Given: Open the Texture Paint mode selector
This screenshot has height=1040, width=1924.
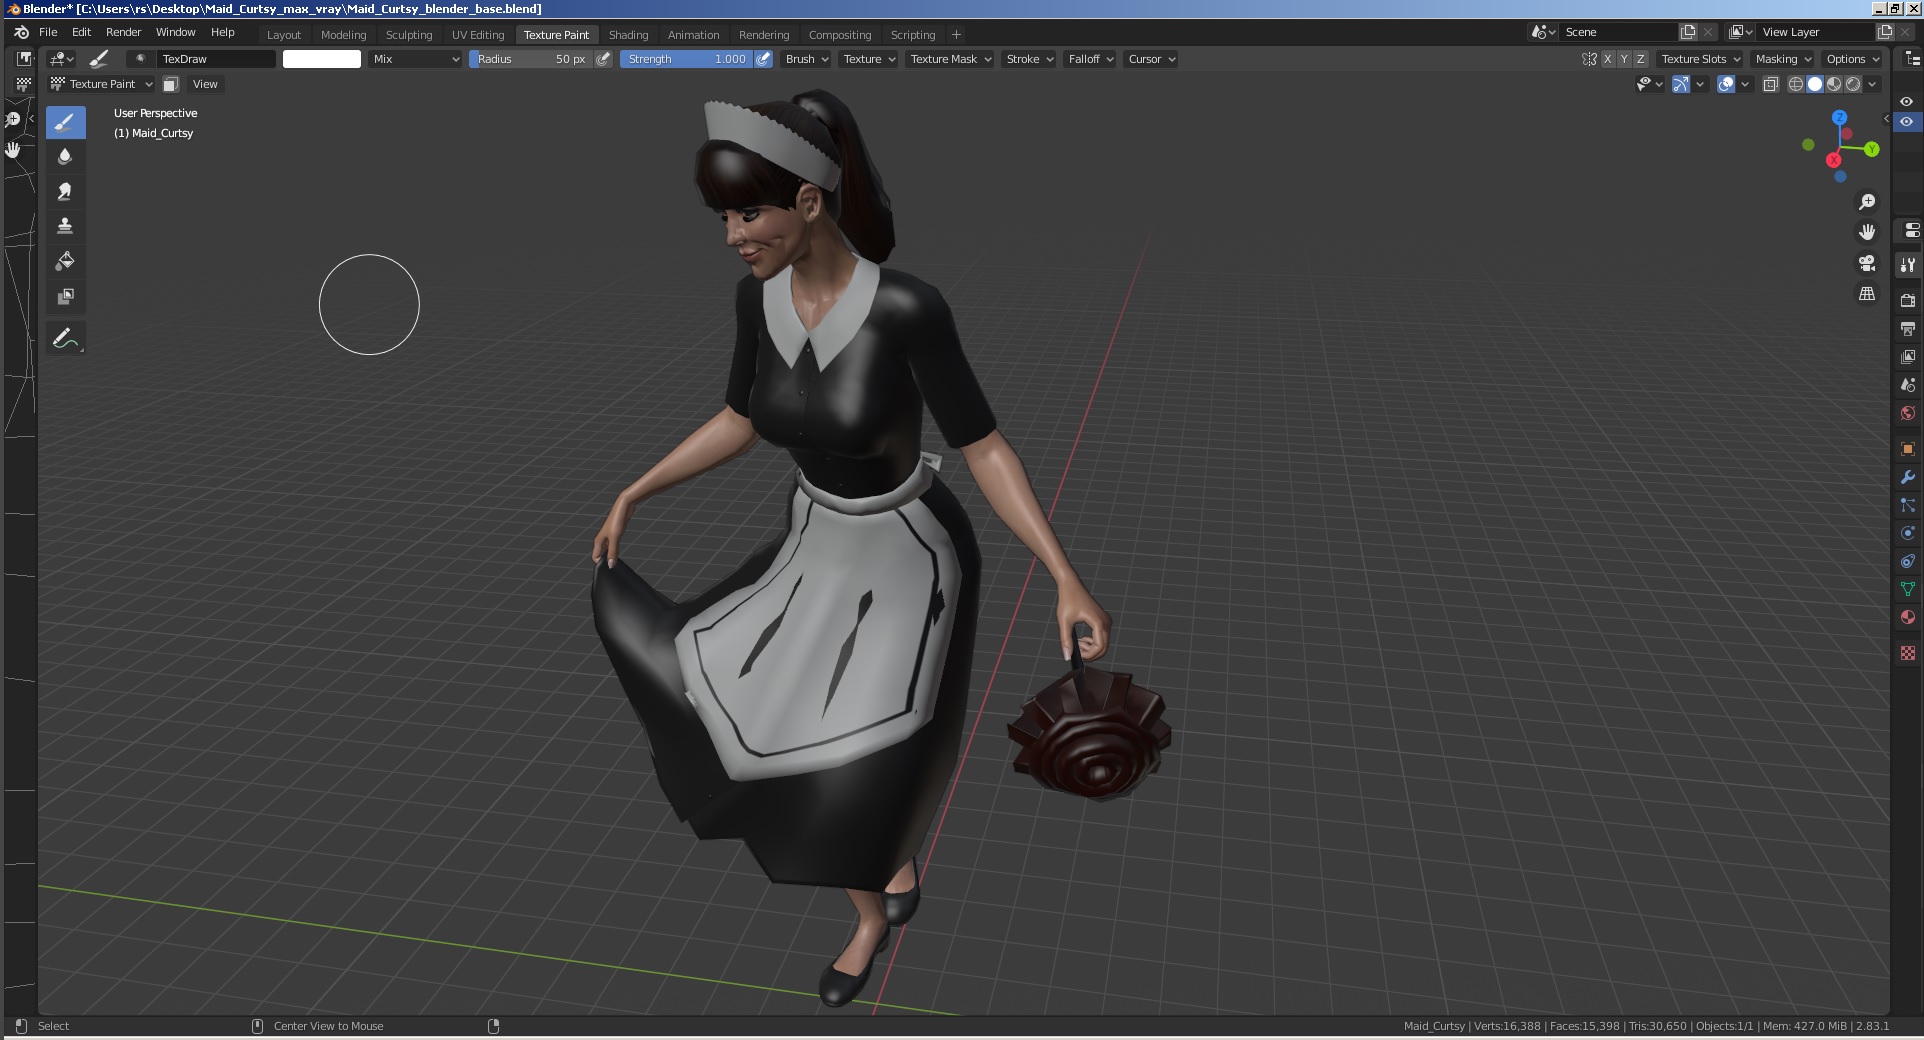Looking at the screenshot, I should click(x=102, y=84).
